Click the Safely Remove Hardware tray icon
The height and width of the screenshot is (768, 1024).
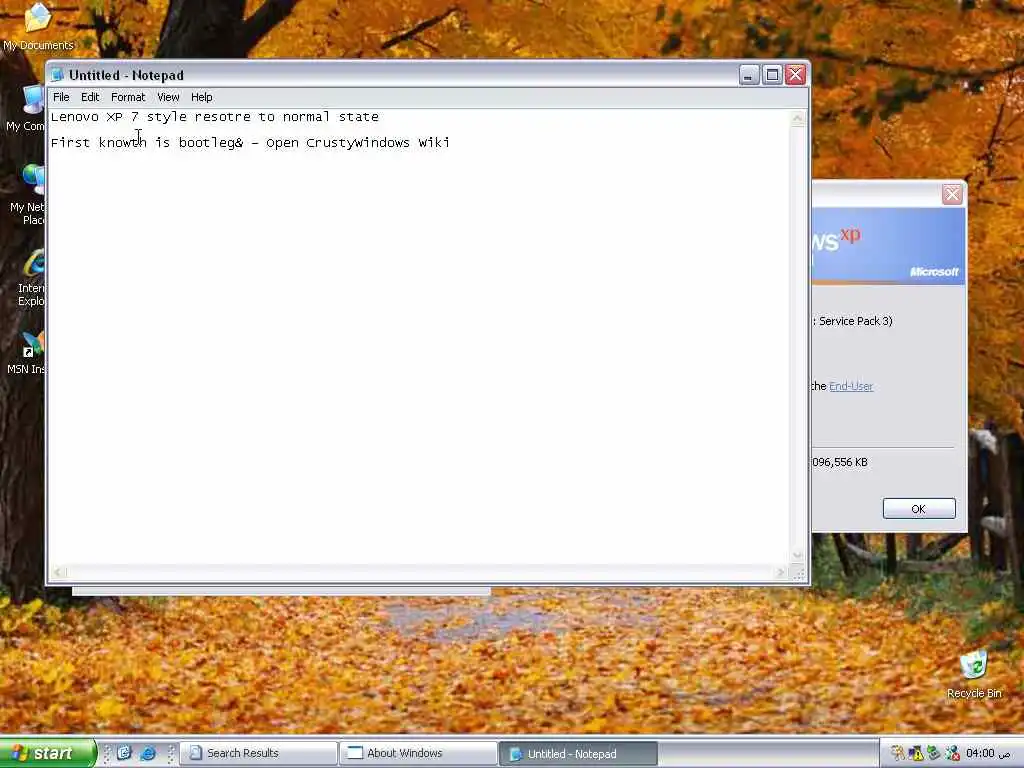click(934, 754)
